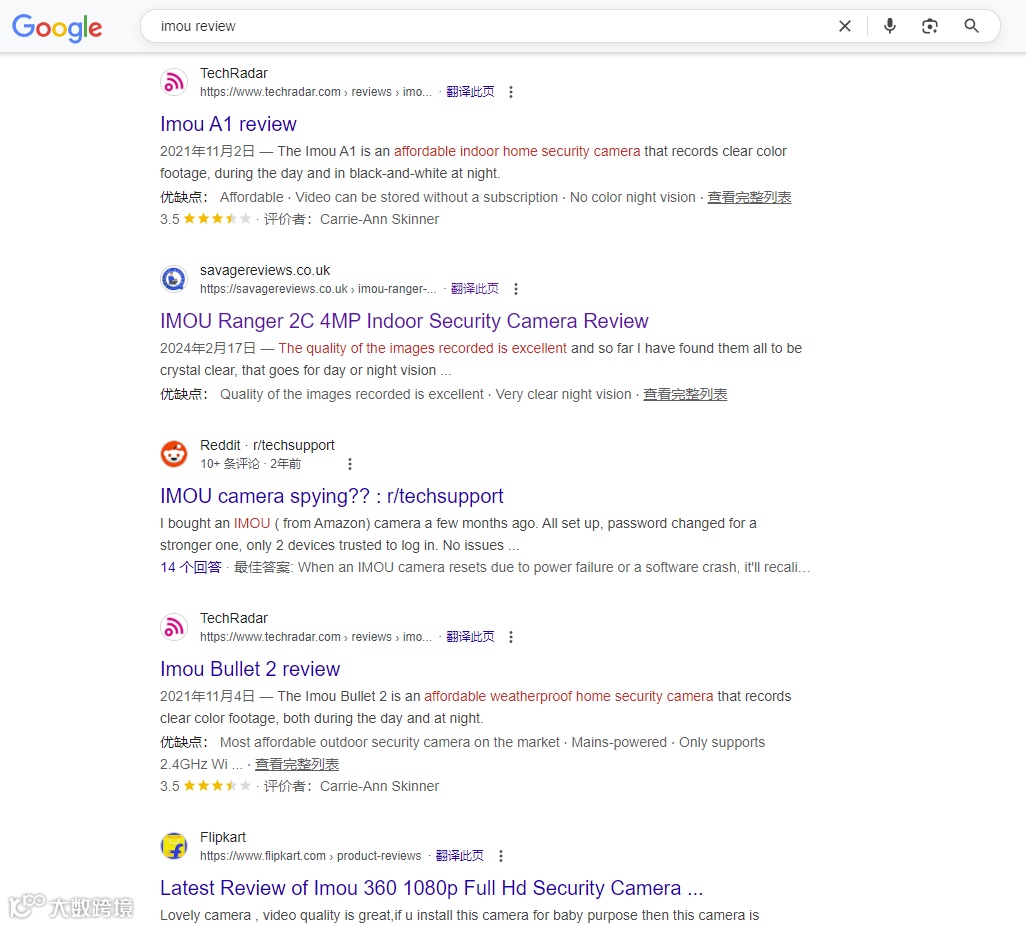Open more options dots for Reddit result
Screen dimensions: 1026x926
click(350, 464)
